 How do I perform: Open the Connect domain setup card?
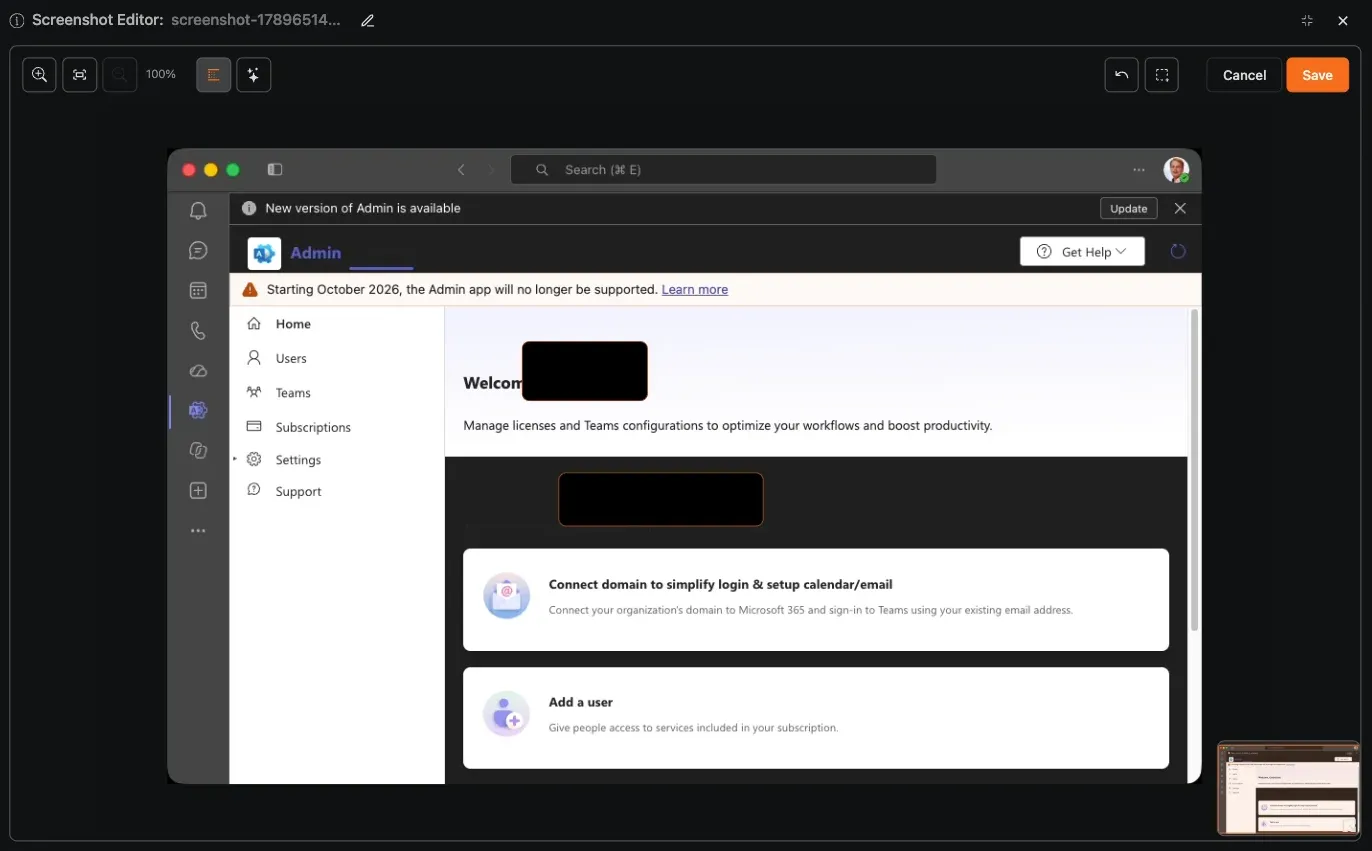(816, 600)
